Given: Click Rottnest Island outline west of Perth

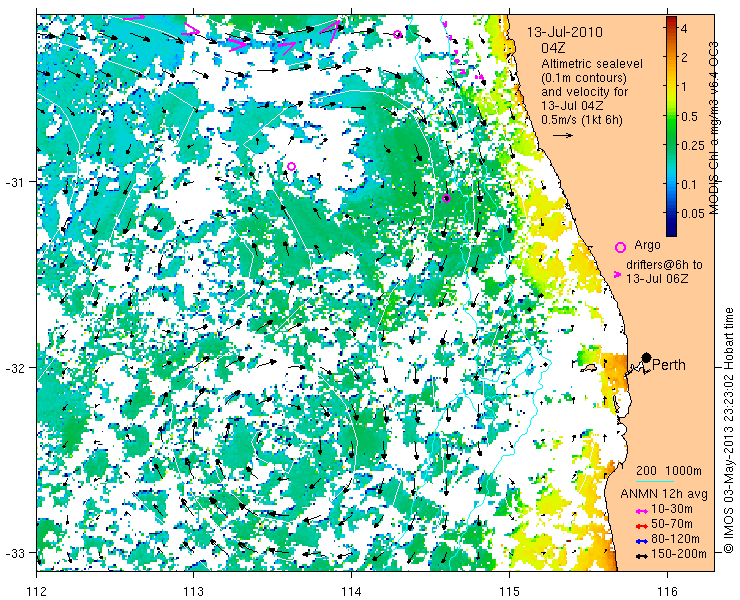Looking at the screenshot, I should click(x=589, y=367).
